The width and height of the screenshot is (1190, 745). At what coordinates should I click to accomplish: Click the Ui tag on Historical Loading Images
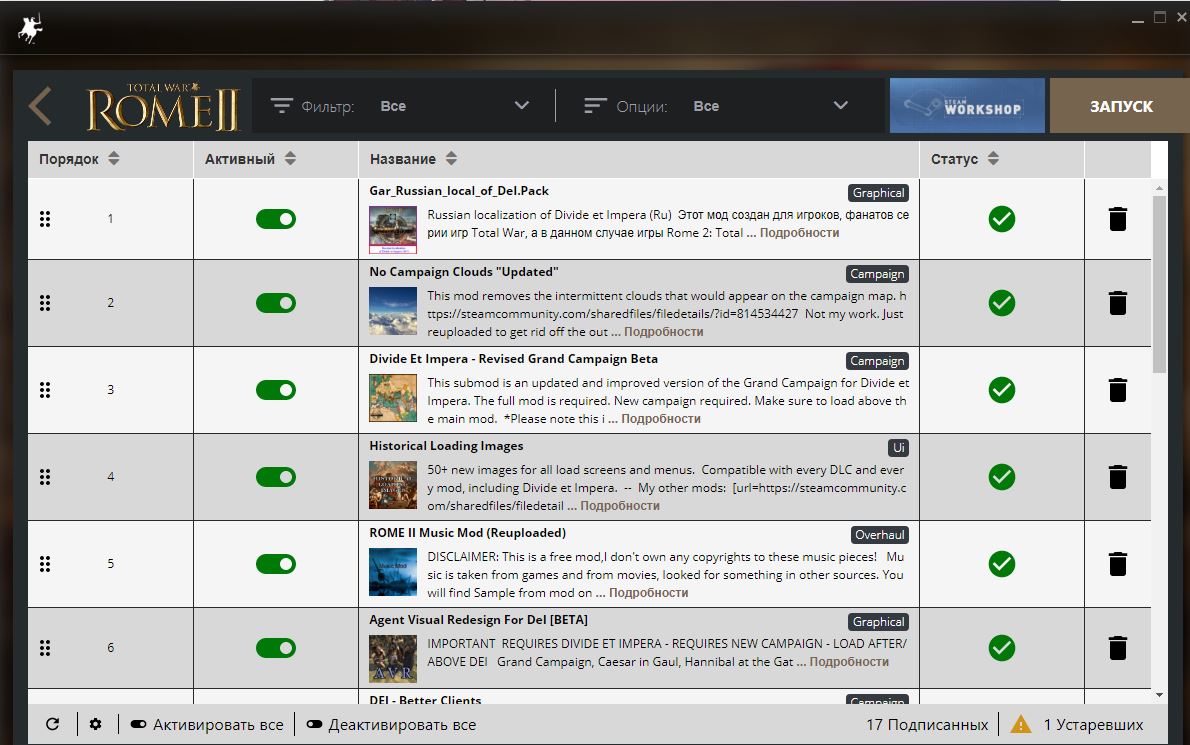coord(899,448)
